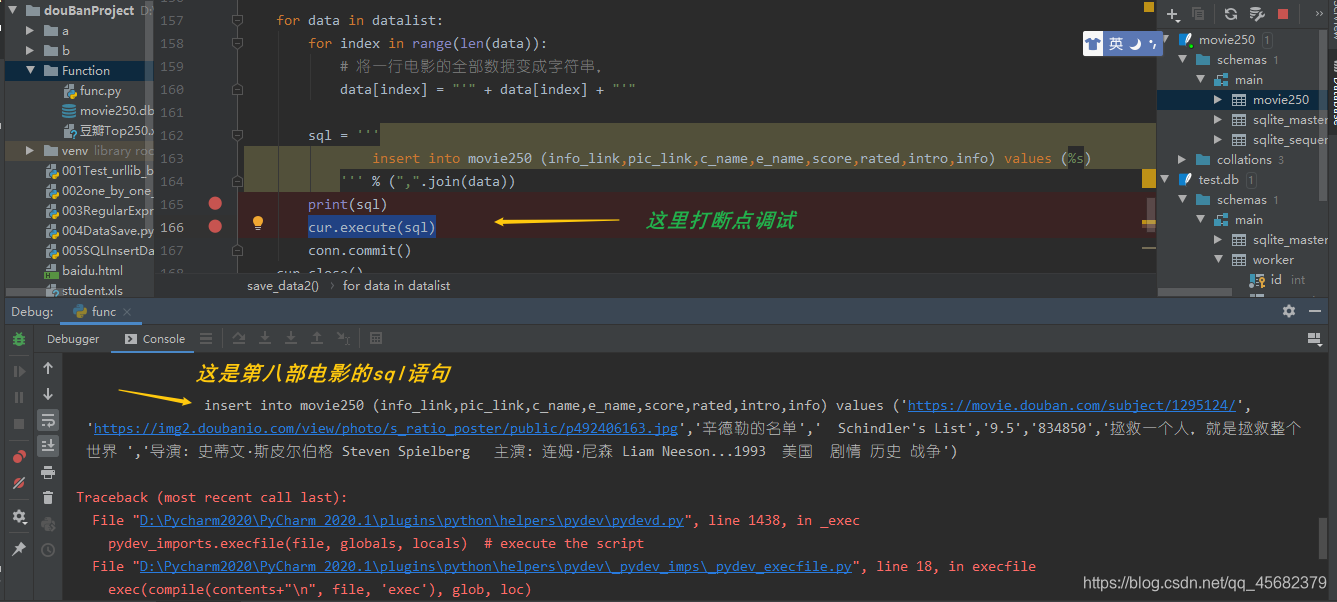Hide the Debug tool window

pyautogui.click(x=1315, y=311)
